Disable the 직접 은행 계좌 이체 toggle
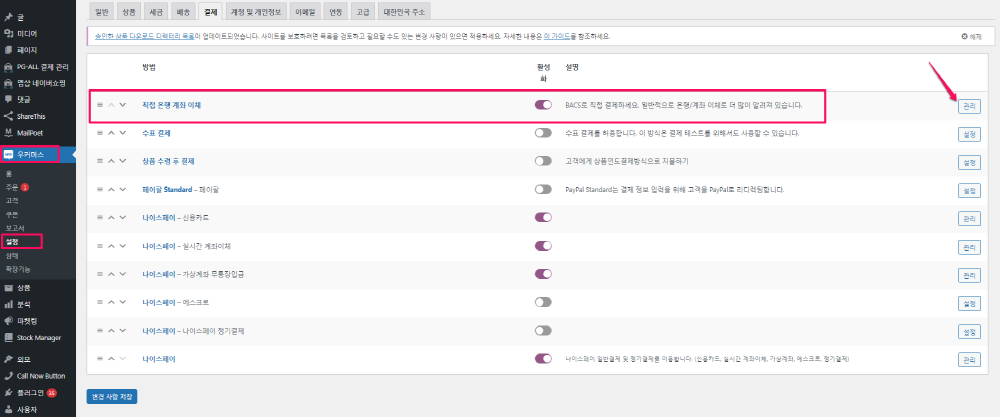 click(543, 105)
